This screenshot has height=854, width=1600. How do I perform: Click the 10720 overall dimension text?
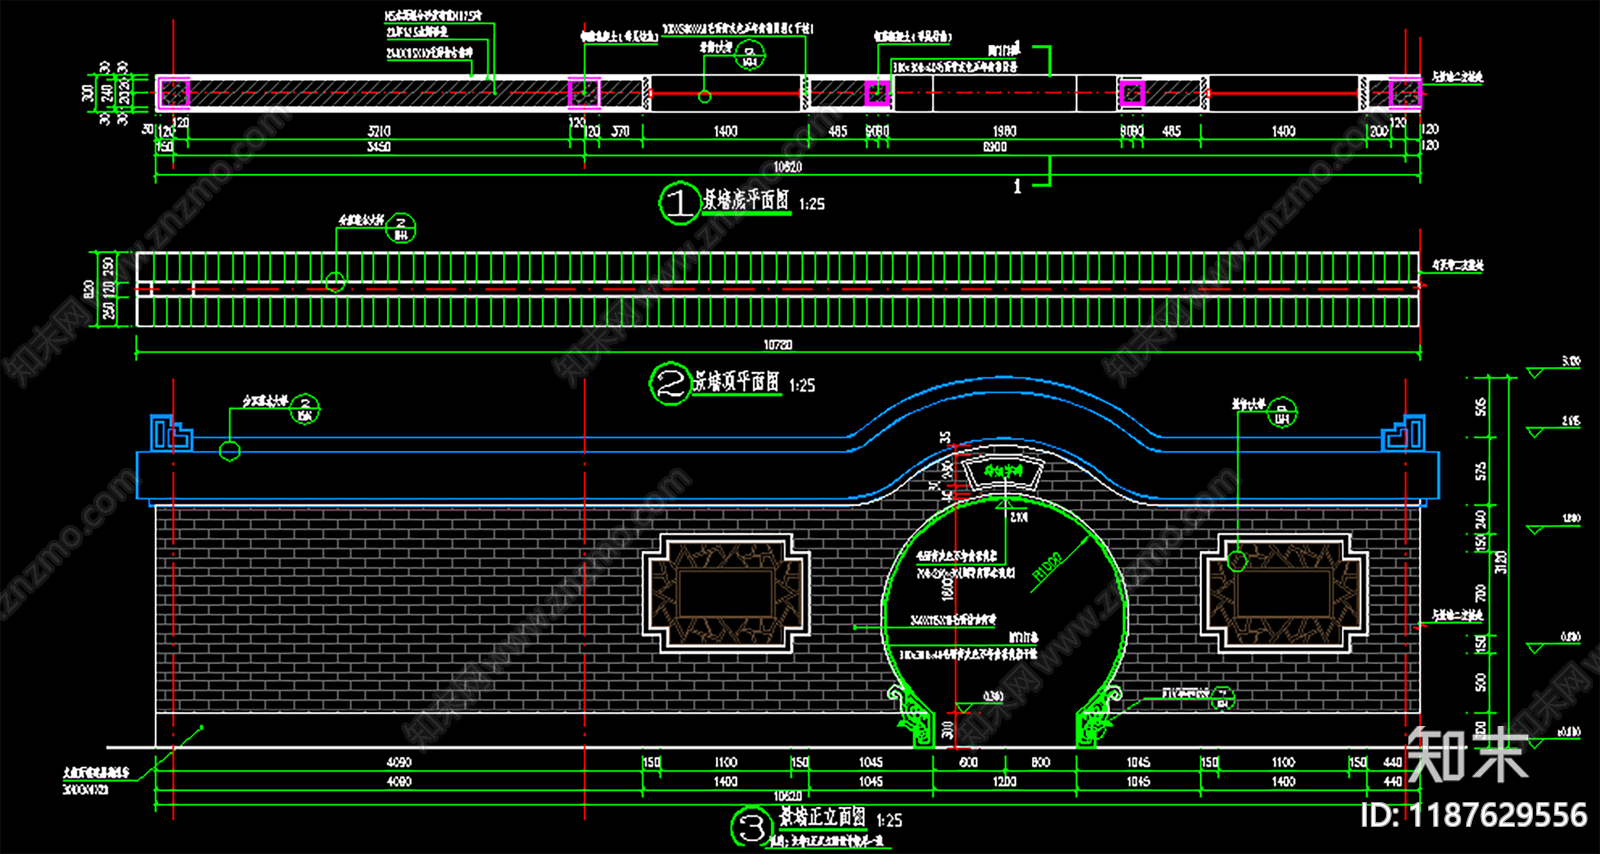coord(778,344)
